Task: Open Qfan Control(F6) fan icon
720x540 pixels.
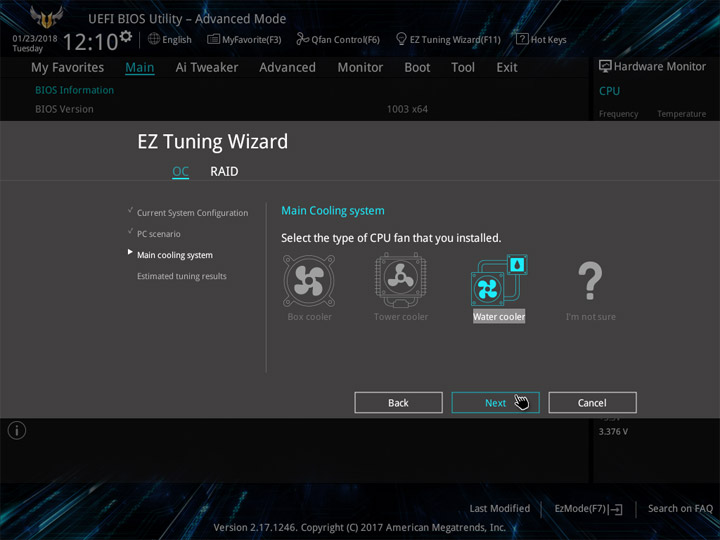Action: point(302,39)
